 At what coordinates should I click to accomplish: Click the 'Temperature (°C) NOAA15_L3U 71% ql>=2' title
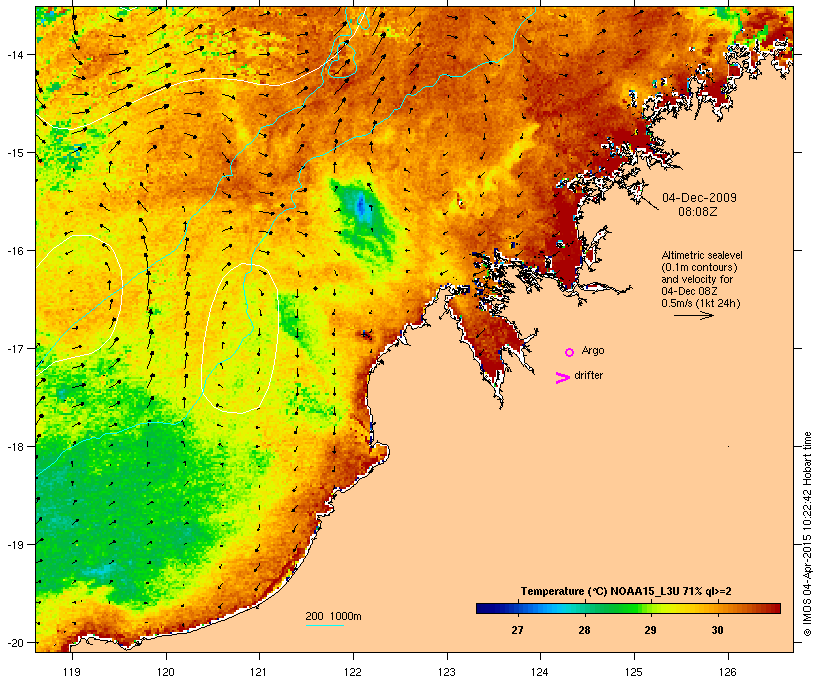click(x=626, y=591)
